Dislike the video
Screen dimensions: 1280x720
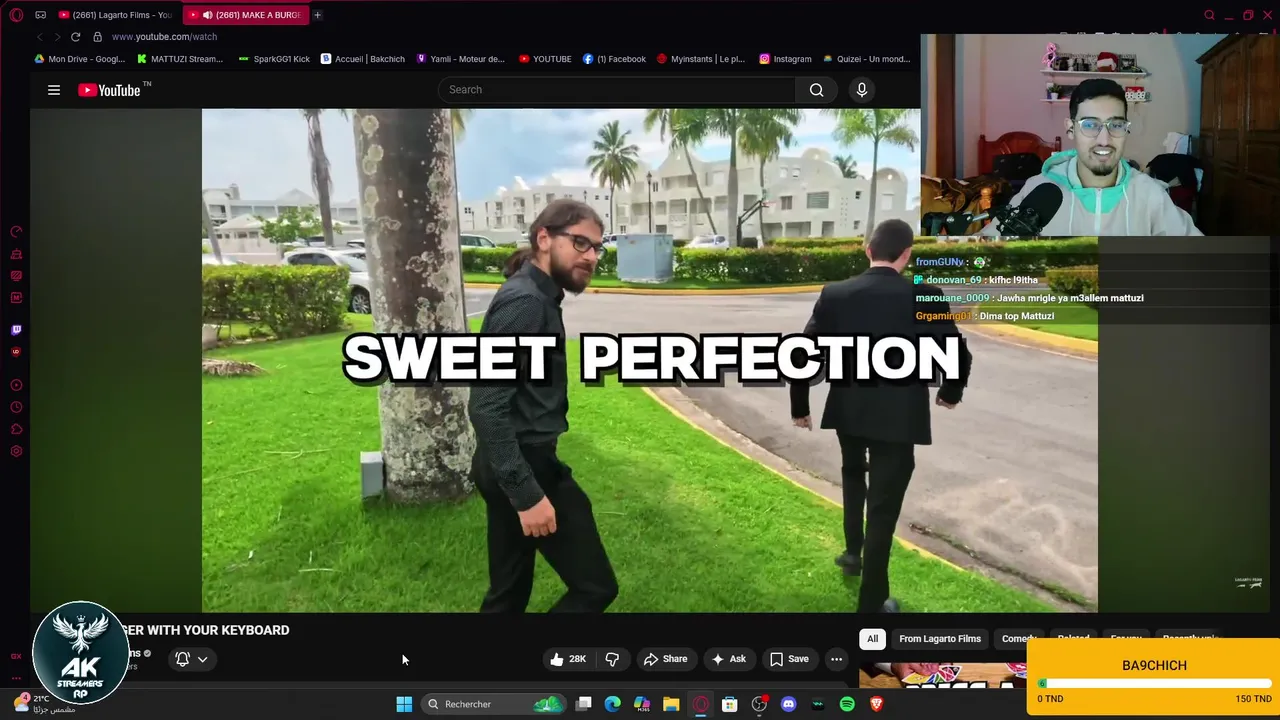click(612, 659)
